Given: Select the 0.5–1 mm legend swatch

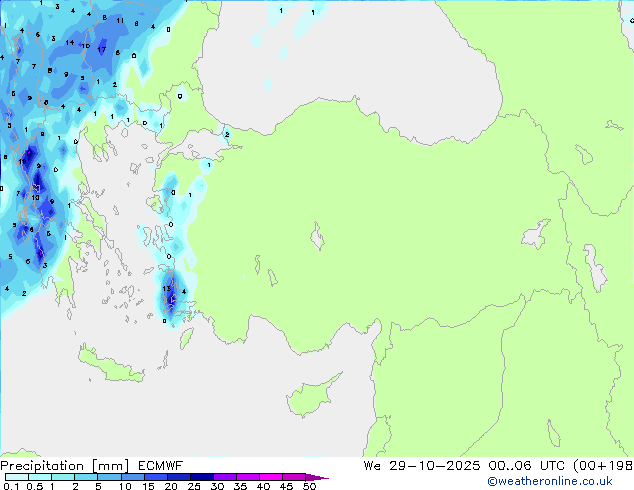Looking at the screenshot, I should (40, 477).
